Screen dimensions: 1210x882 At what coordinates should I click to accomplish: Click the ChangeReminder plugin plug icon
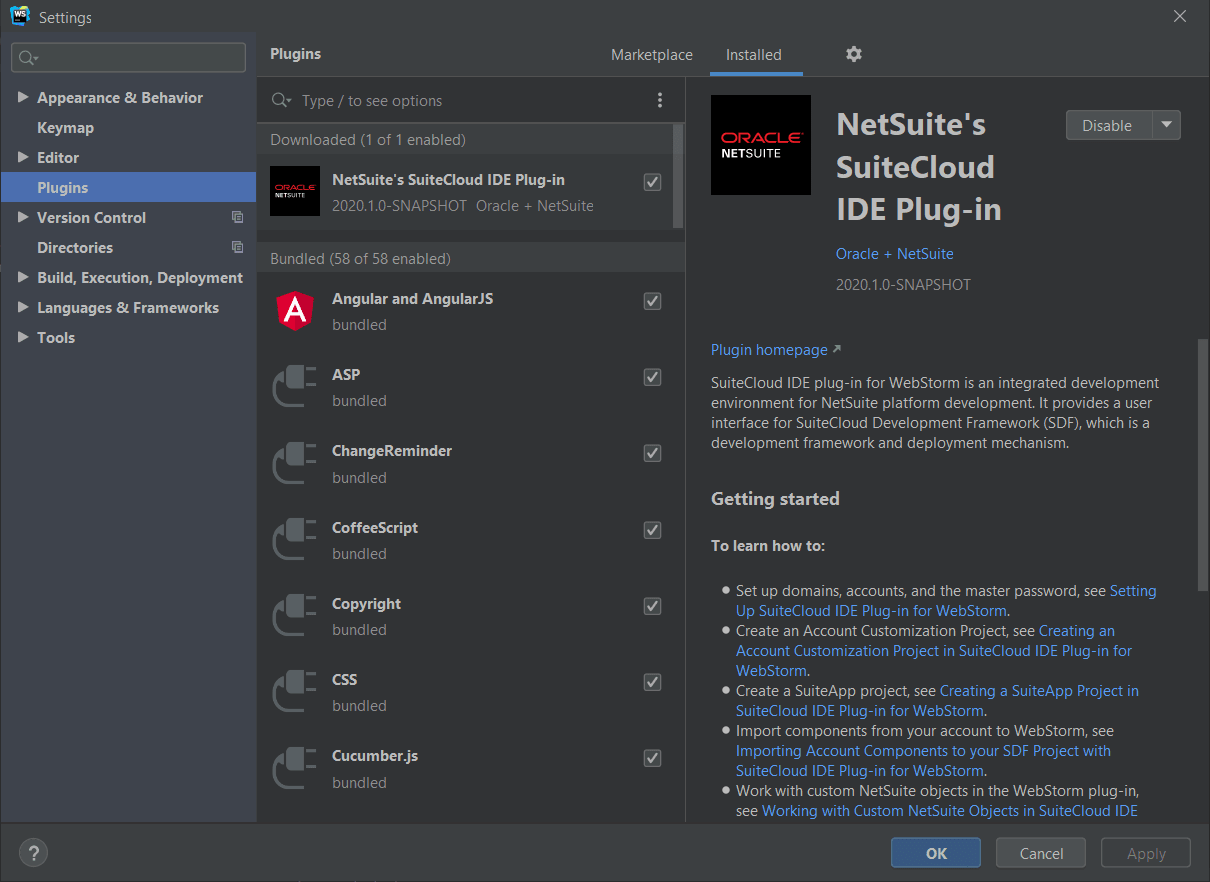(x=295, y=463)
